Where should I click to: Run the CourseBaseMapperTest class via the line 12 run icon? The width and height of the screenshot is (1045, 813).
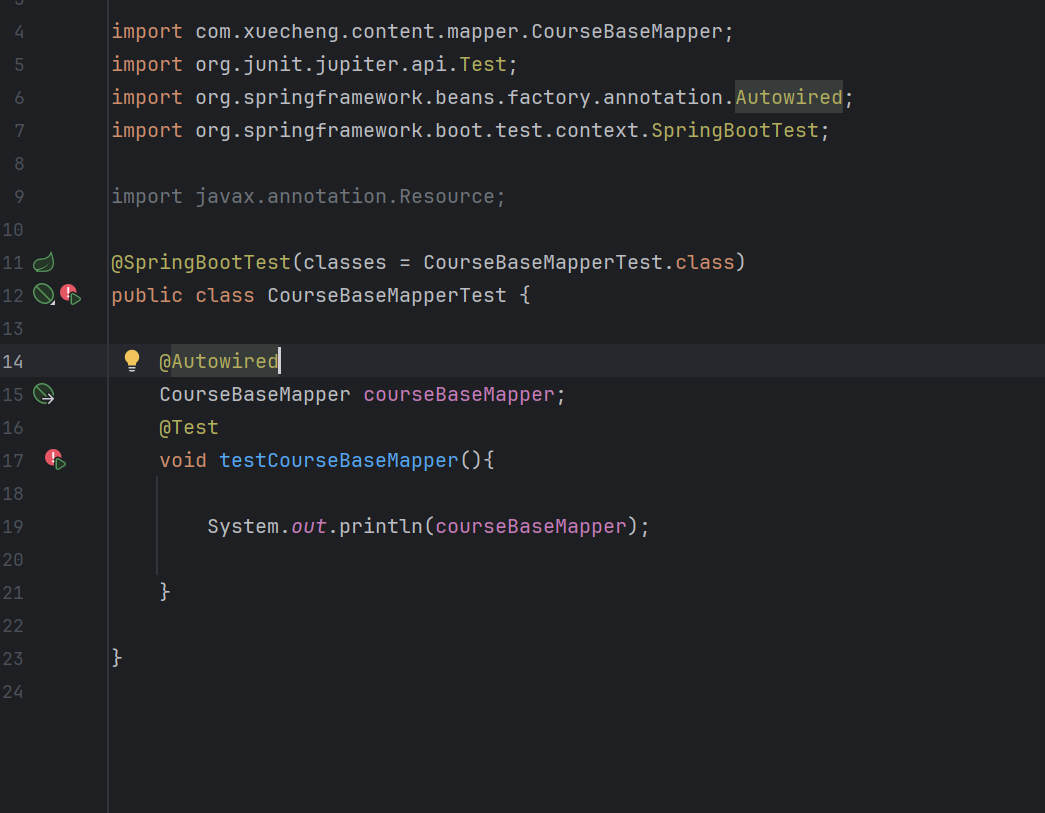pos(71,295)
